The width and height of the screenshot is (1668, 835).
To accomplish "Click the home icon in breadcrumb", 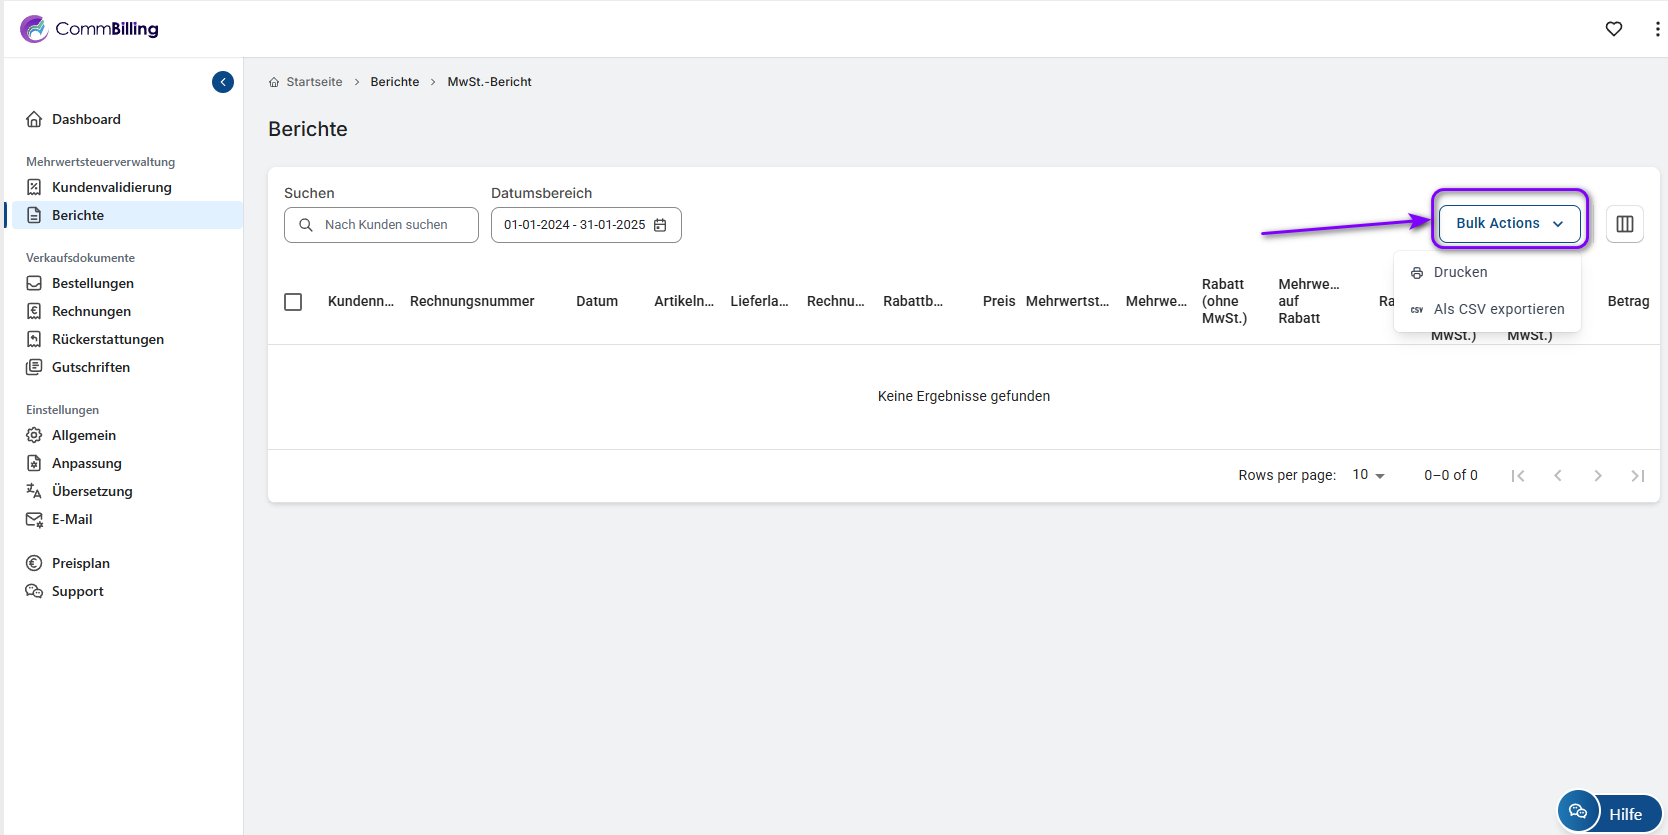I will click(274, 82).
